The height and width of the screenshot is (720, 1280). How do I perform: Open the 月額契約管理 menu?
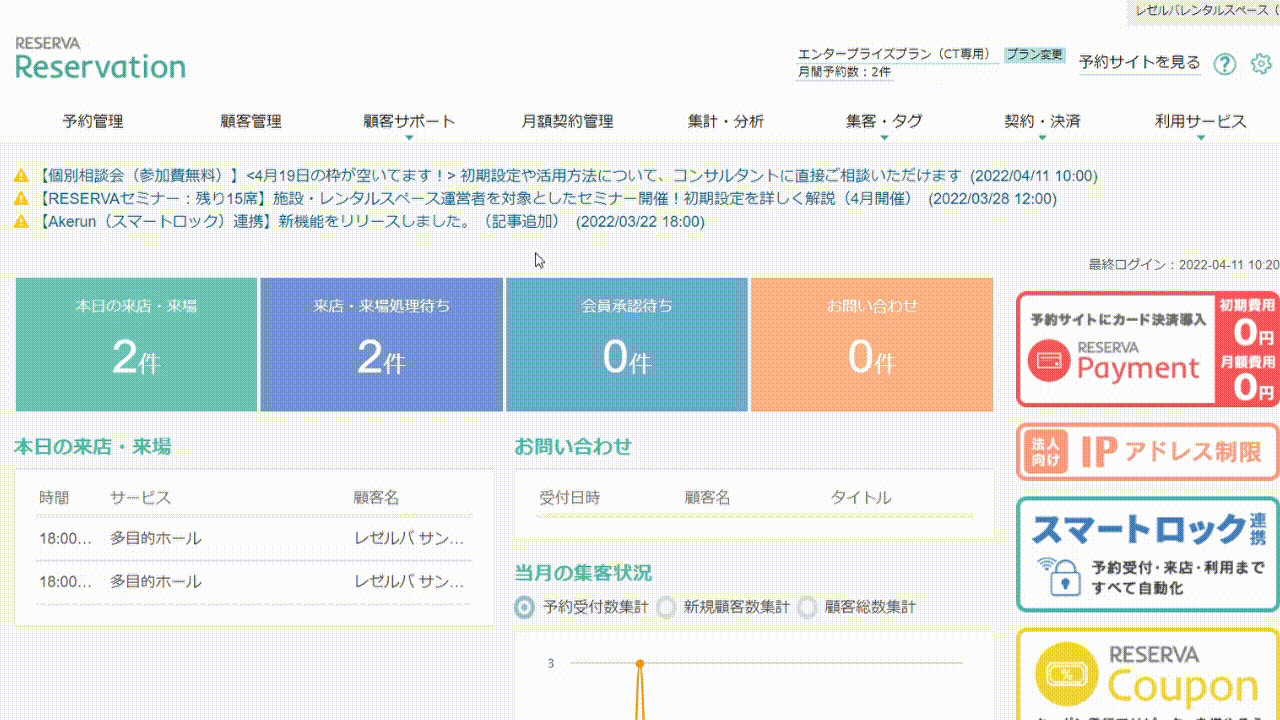567,122
